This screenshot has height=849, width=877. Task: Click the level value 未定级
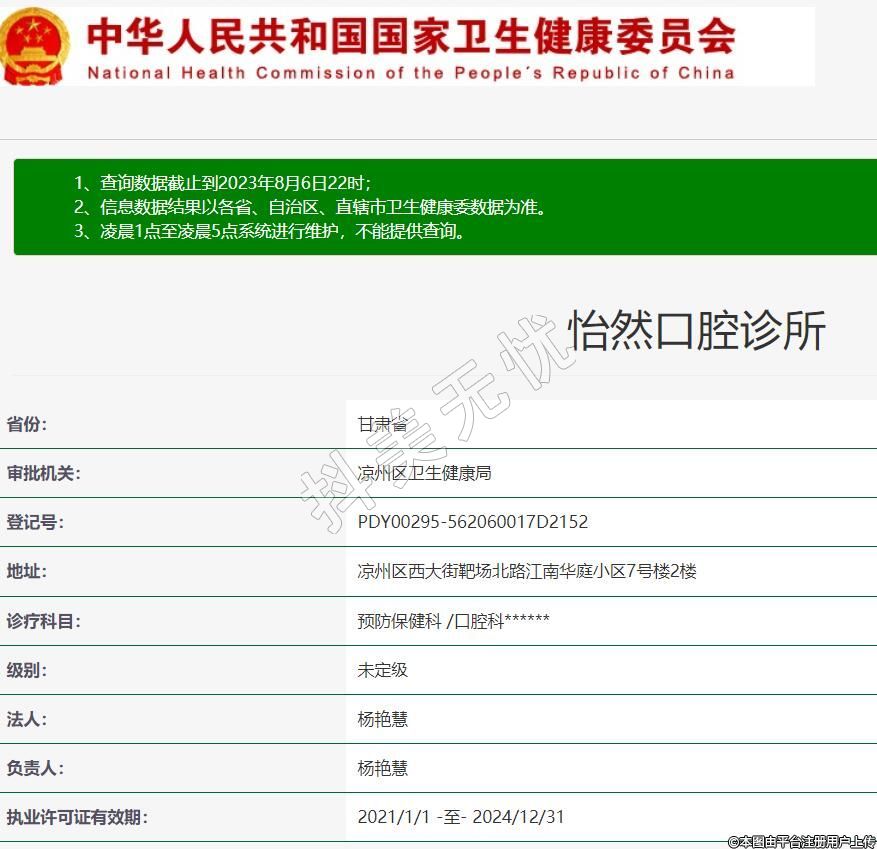tap(382, 670)
